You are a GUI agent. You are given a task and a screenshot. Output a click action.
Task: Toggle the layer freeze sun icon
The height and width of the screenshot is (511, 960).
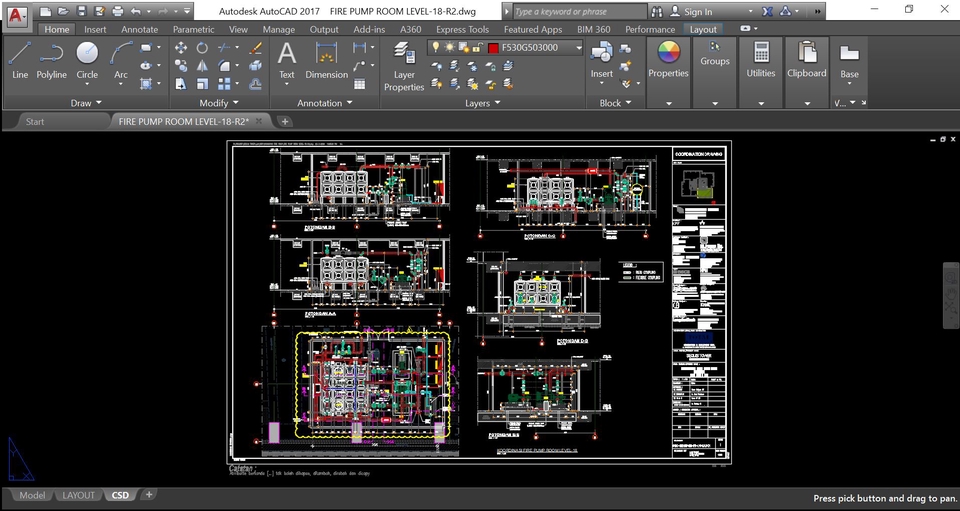[x=450, y=47]
